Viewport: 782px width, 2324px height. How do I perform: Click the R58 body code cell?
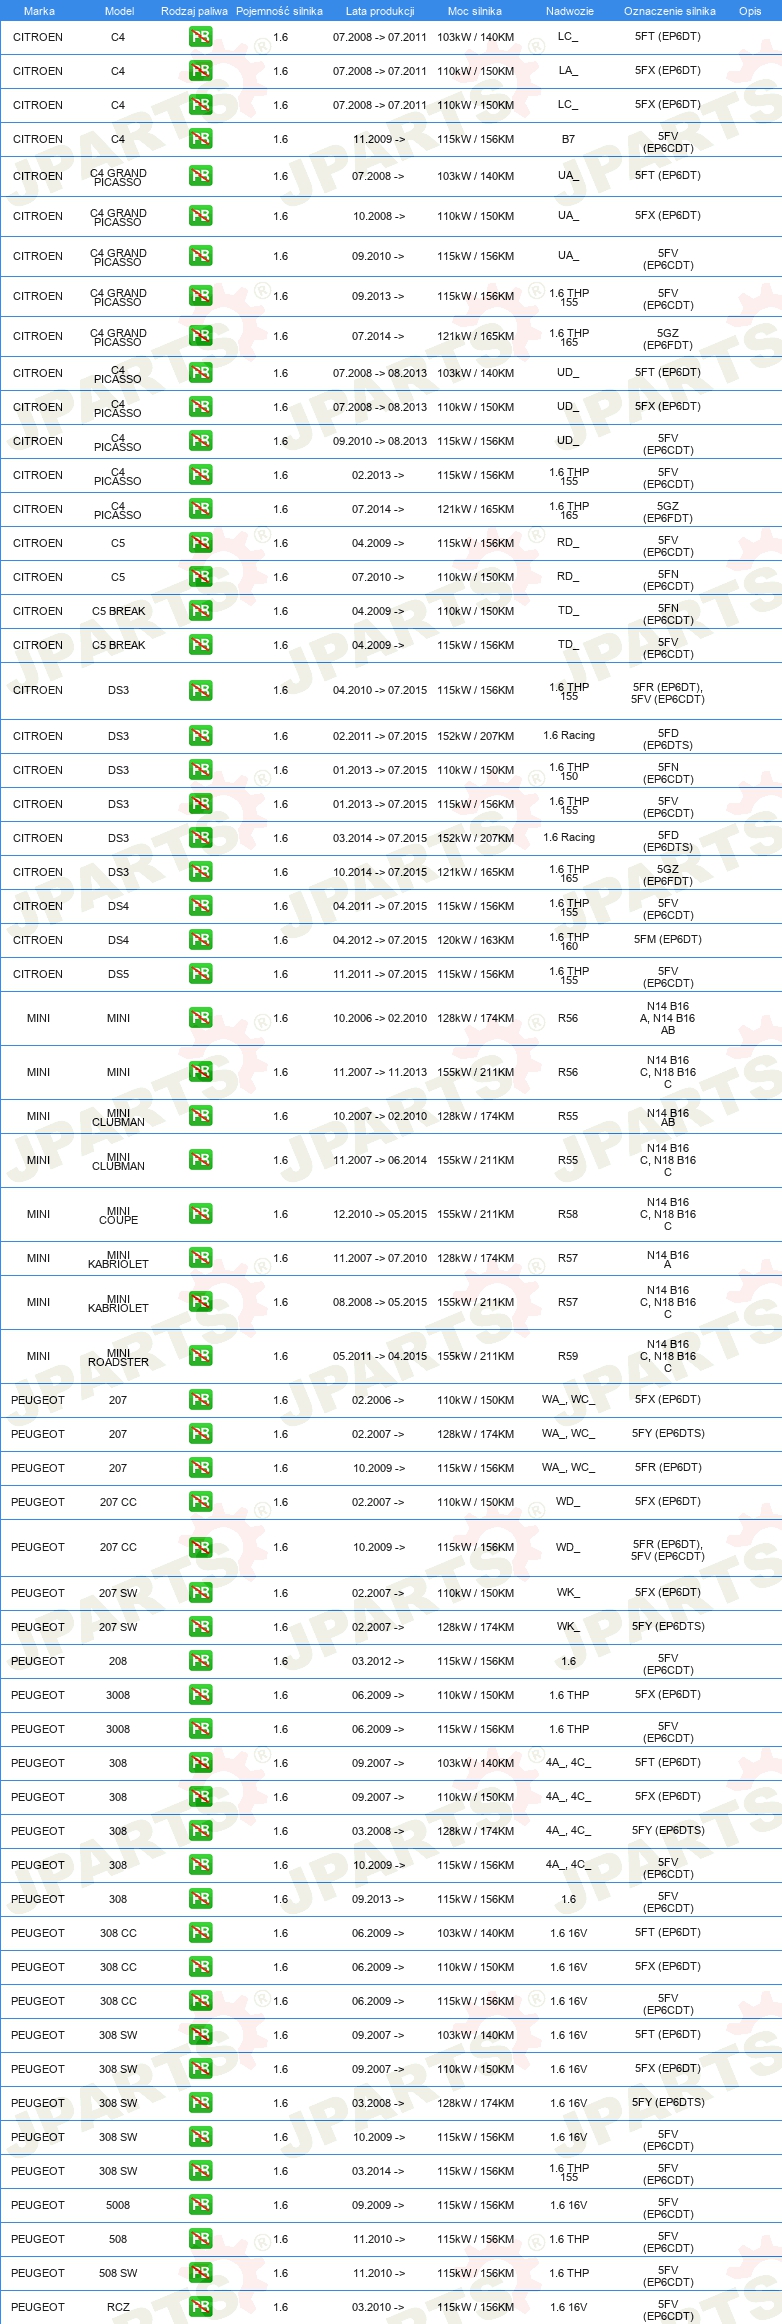pyautogui.click(x=568, y=1214)
